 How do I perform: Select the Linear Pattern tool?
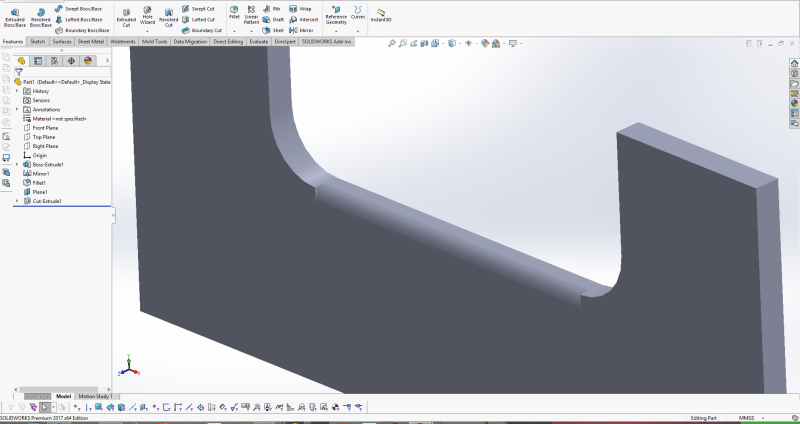(x=251, y=15)
